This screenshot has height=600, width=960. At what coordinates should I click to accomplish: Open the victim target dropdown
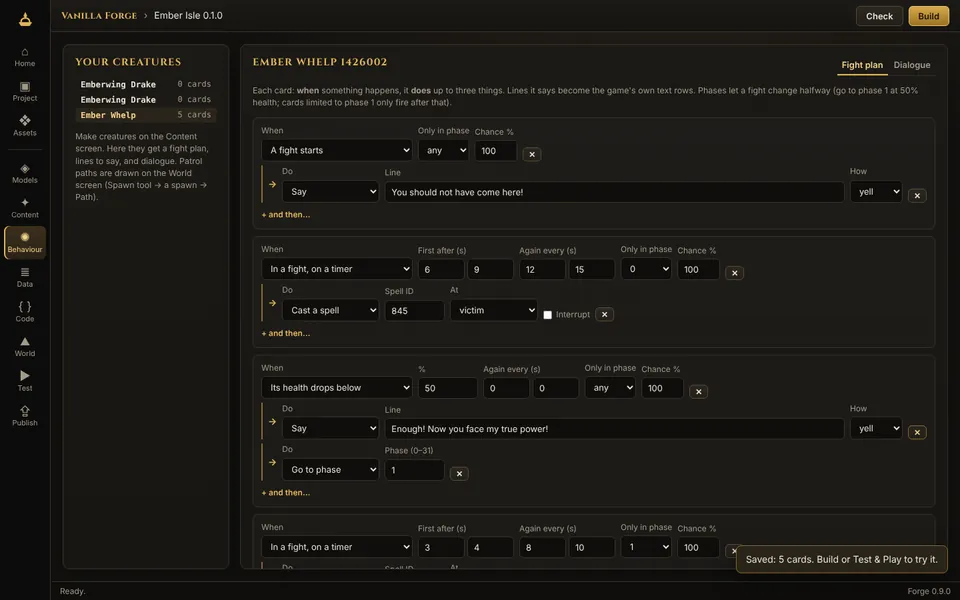tap(494, 310)
